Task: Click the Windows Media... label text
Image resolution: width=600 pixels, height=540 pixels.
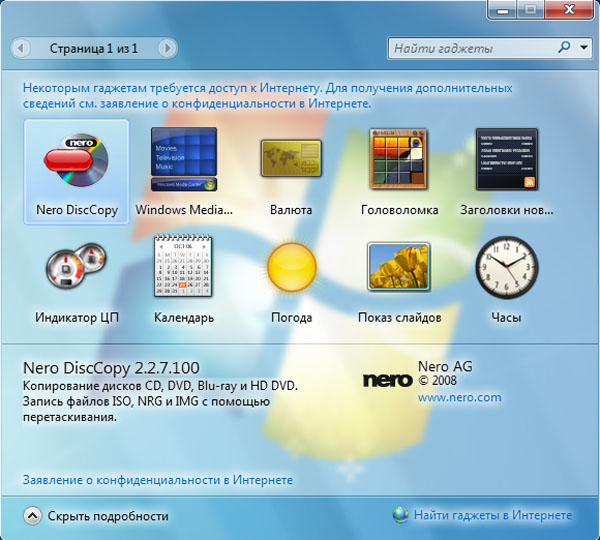Action: click(184, 210)
